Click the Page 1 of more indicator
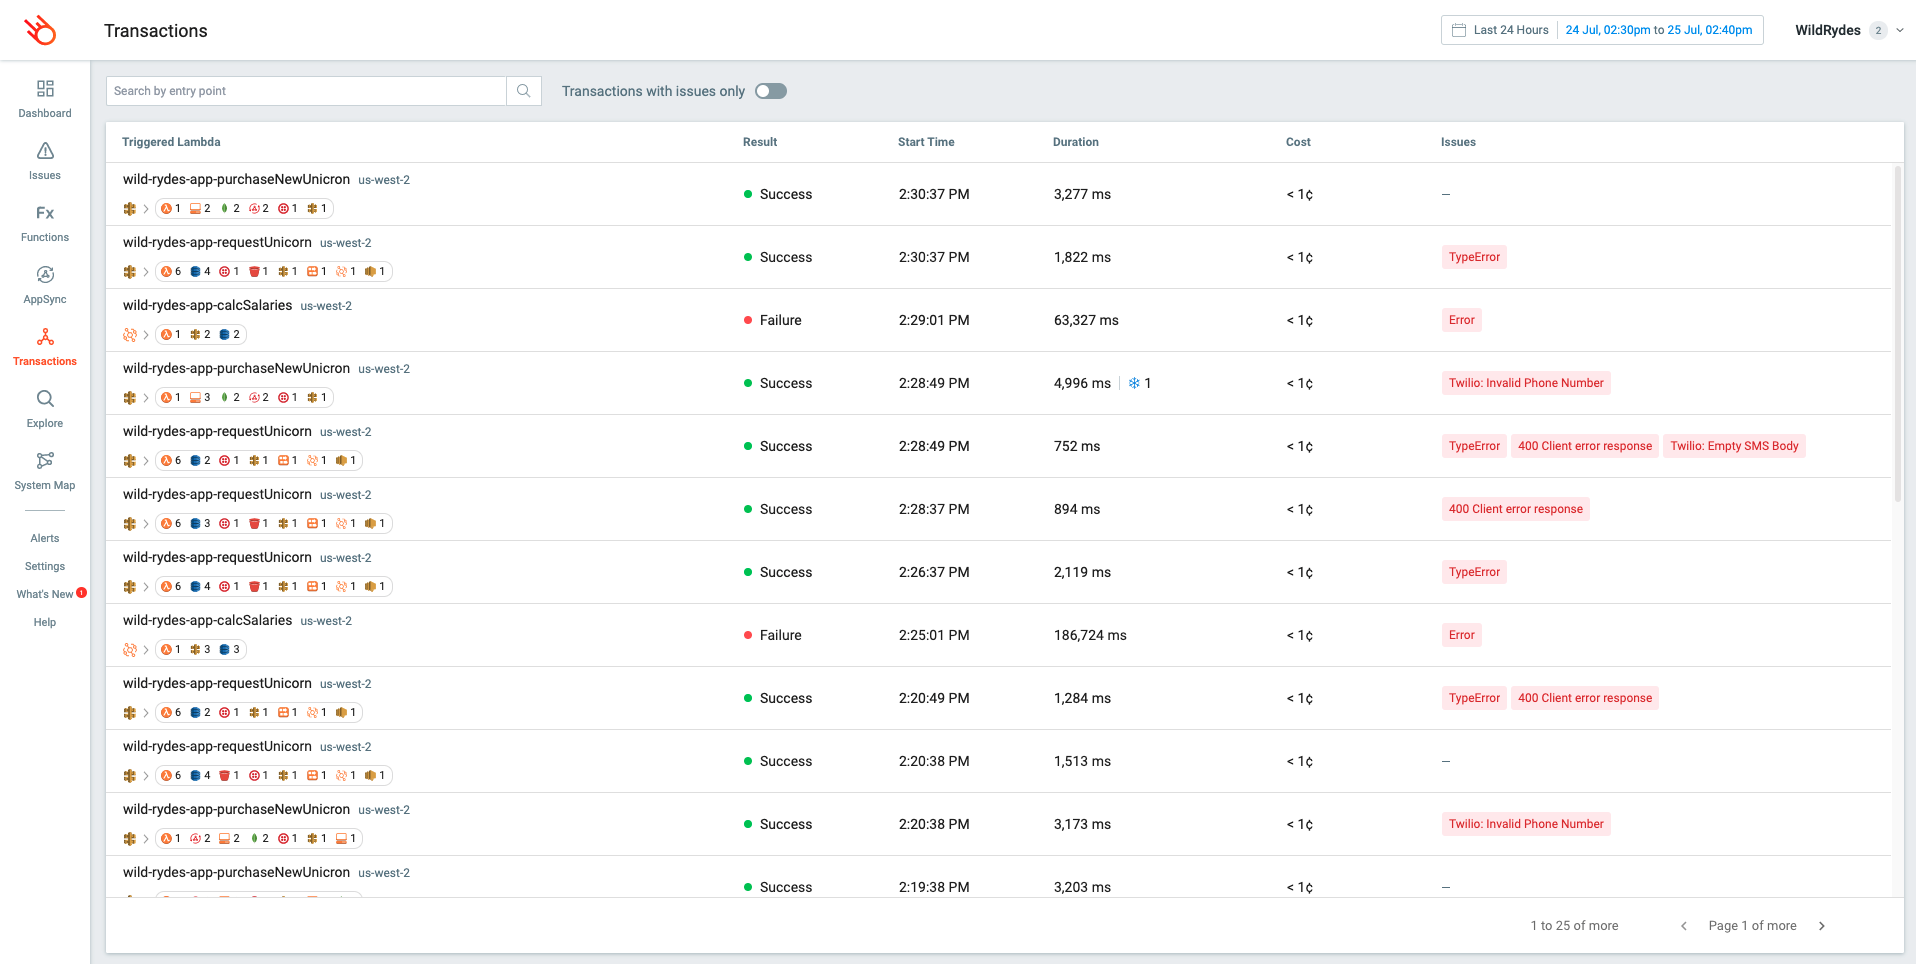Screen dimensions: 1916x964 pos(1752,926)
